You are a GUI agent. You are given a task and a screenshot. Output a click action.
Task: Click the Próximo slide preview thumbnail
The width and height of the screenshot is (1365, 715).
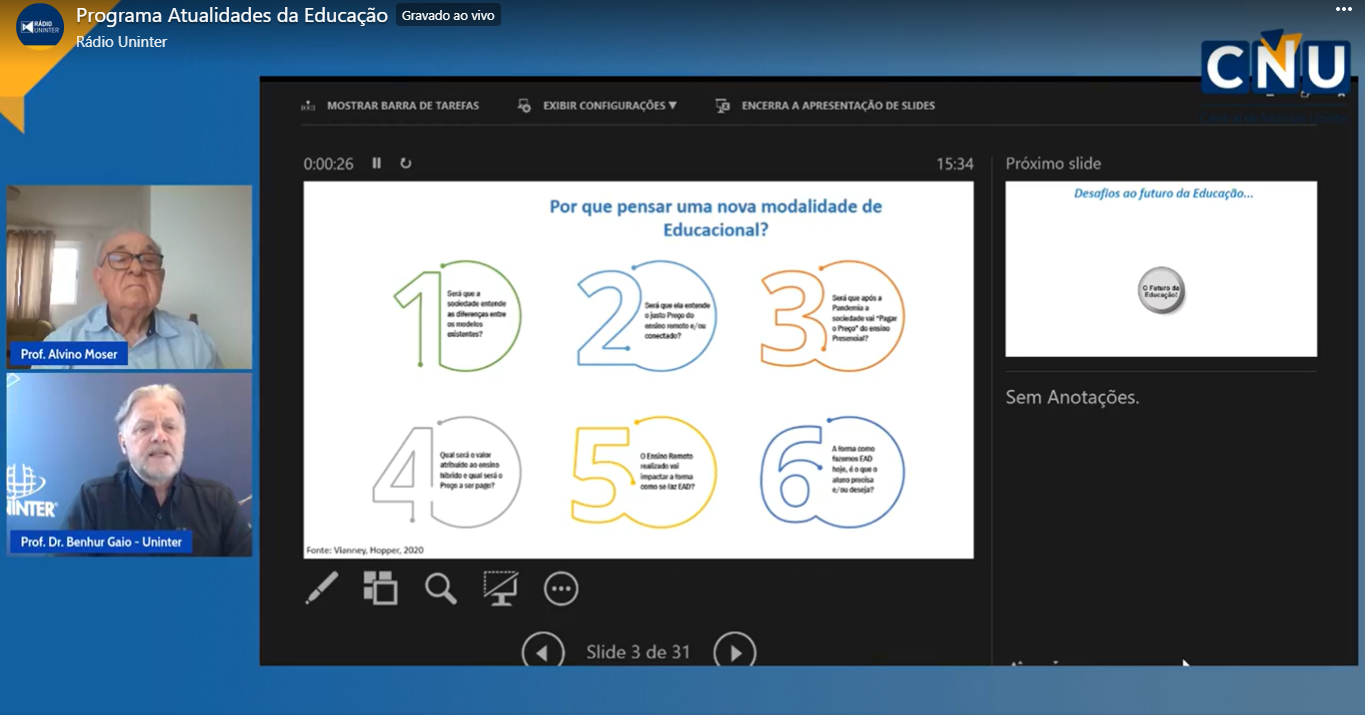[1160, 269]
